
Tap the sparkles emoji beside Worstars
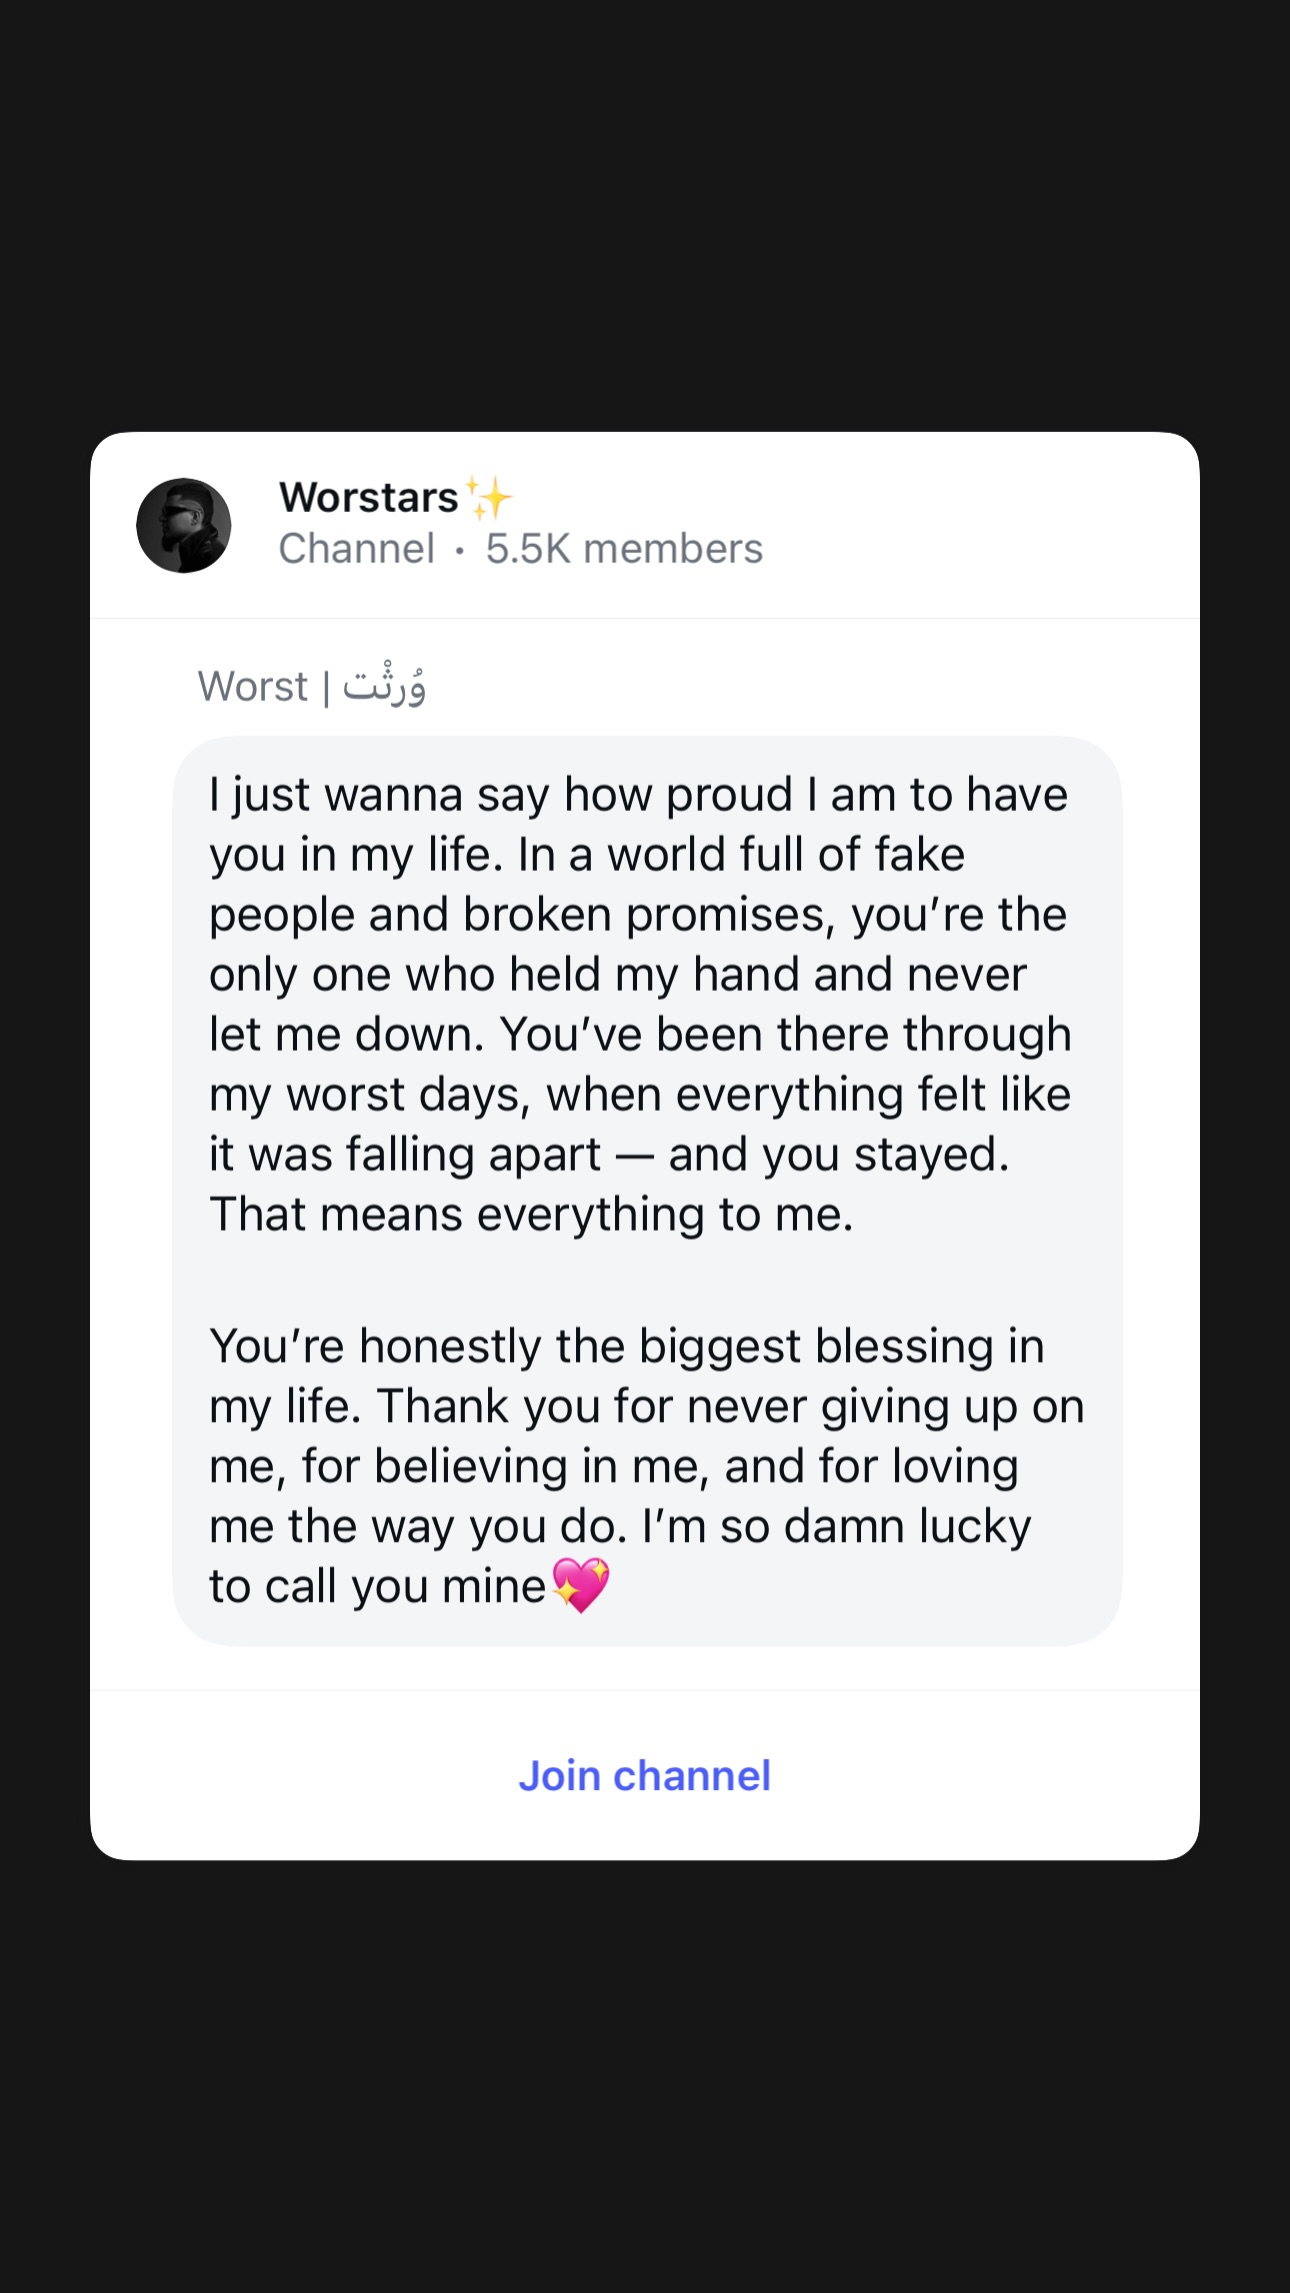[489, 498]
